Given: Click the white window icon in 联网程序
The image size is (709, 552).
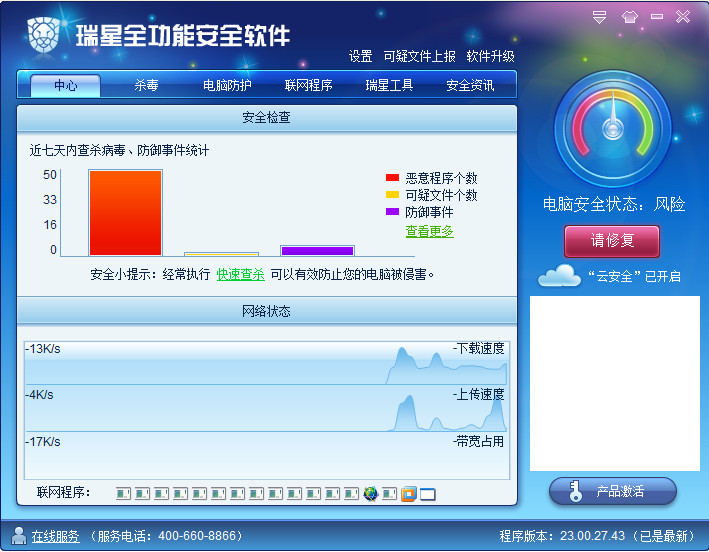Looking at the screenshot, I should click(x=427, y=493).
